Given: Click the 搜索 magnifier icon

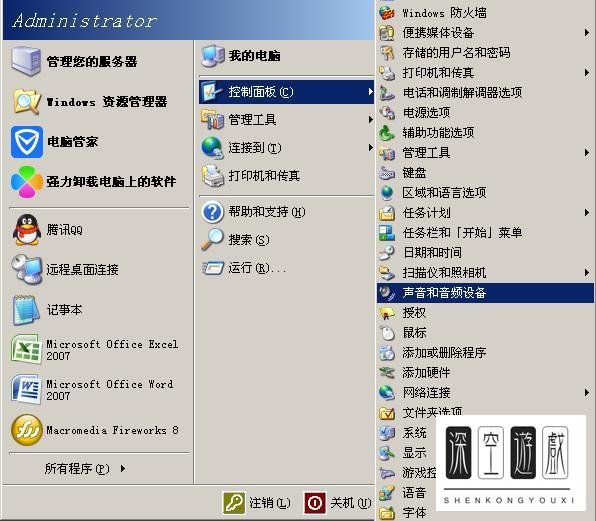Looking at the screenshot, I should 212,239.
